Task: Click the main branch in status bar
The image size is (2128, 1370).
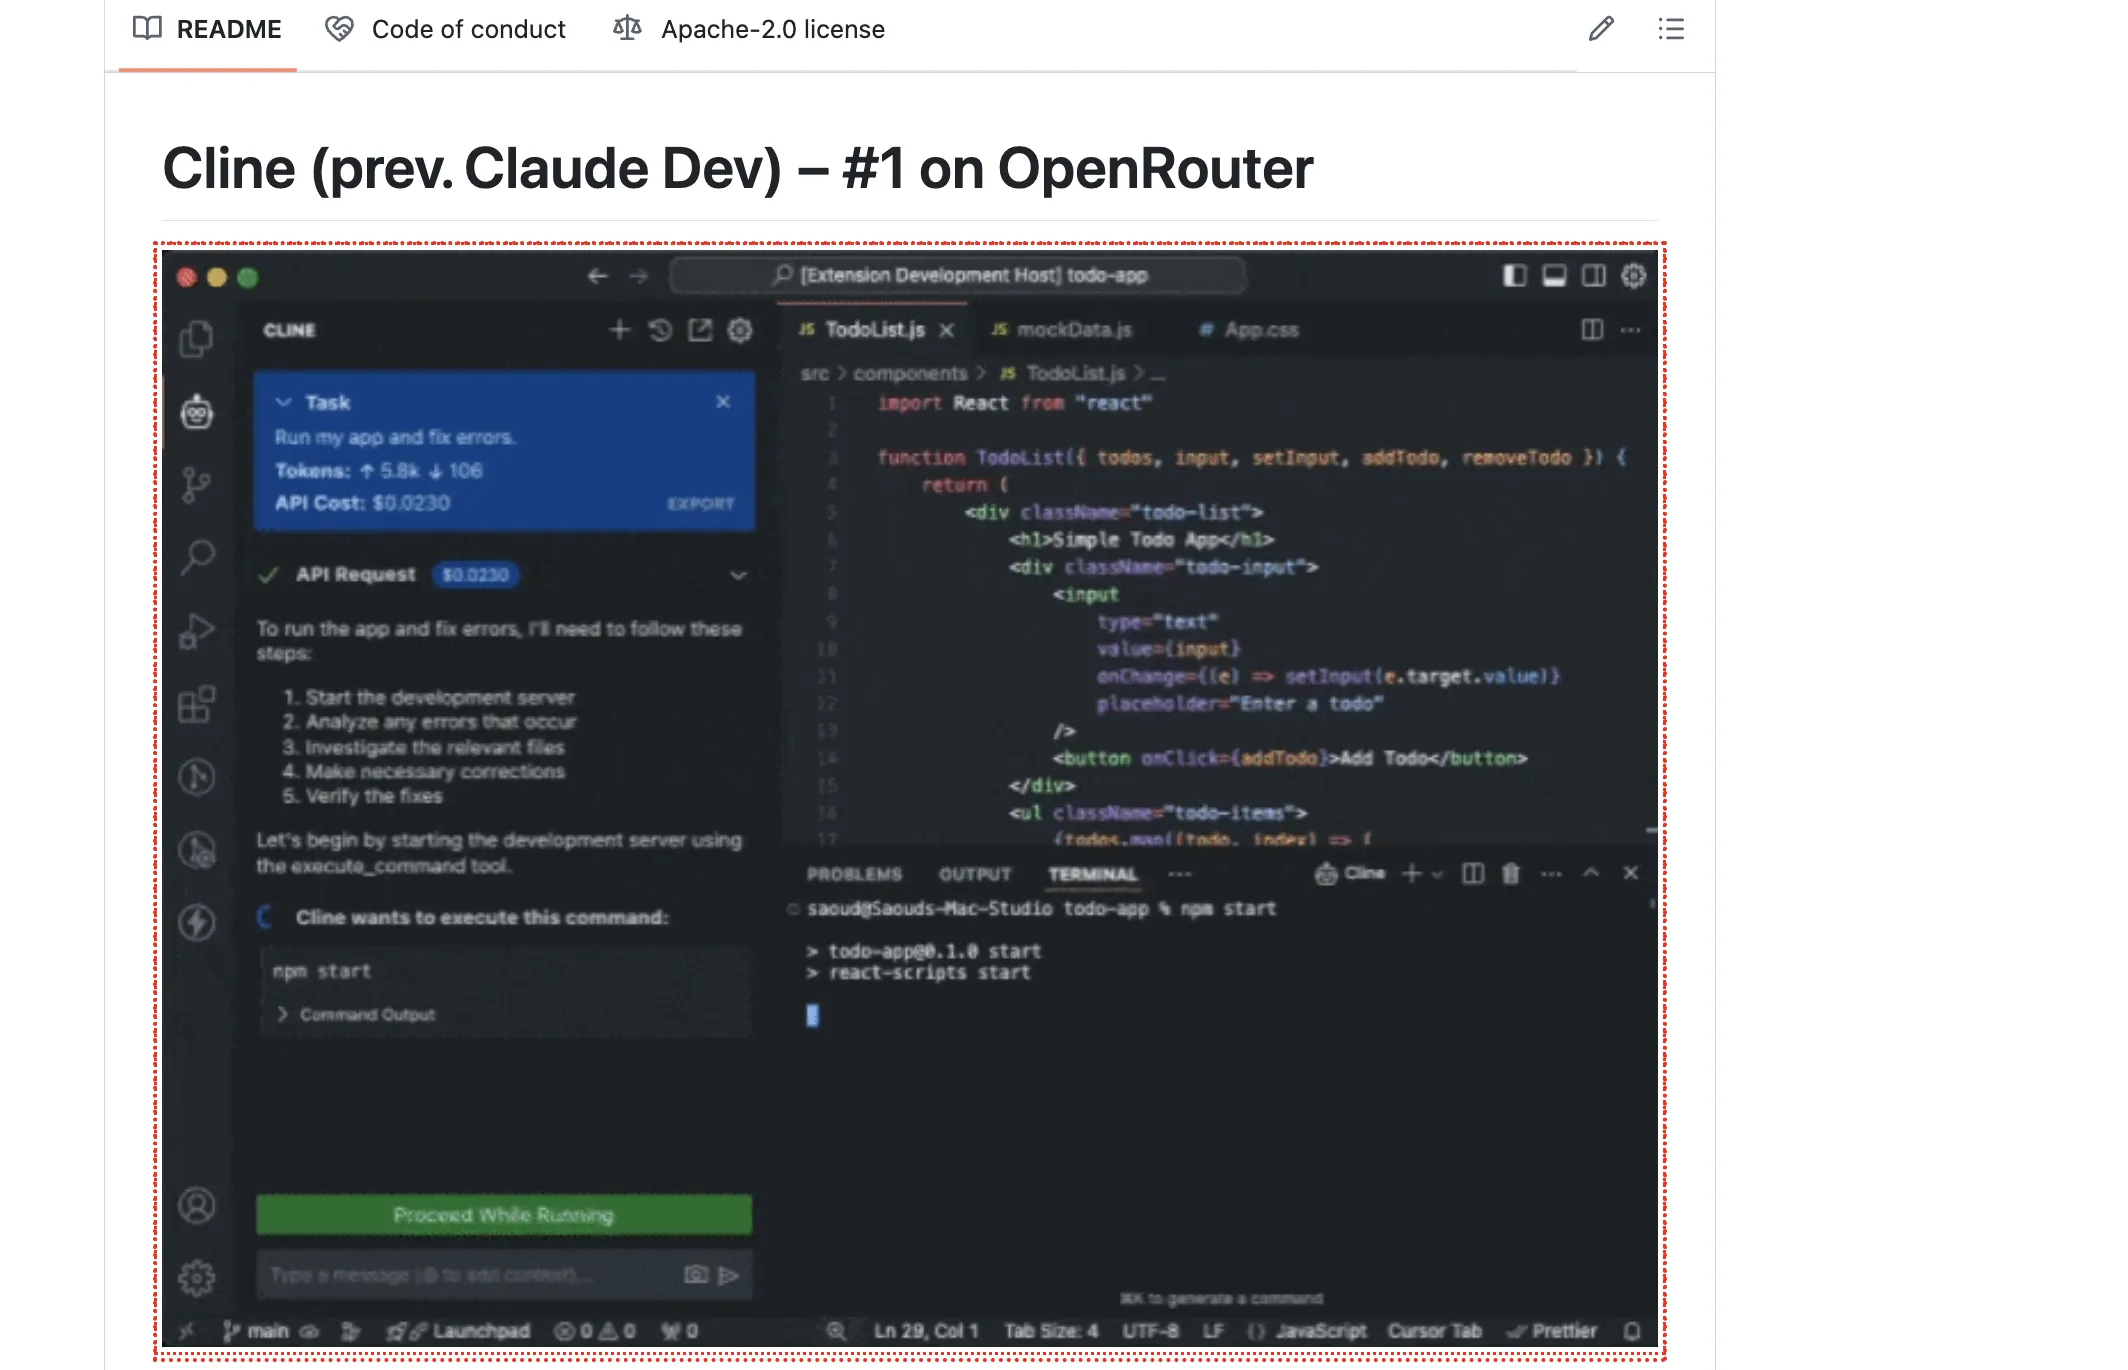Action: tap(258, 1331)
